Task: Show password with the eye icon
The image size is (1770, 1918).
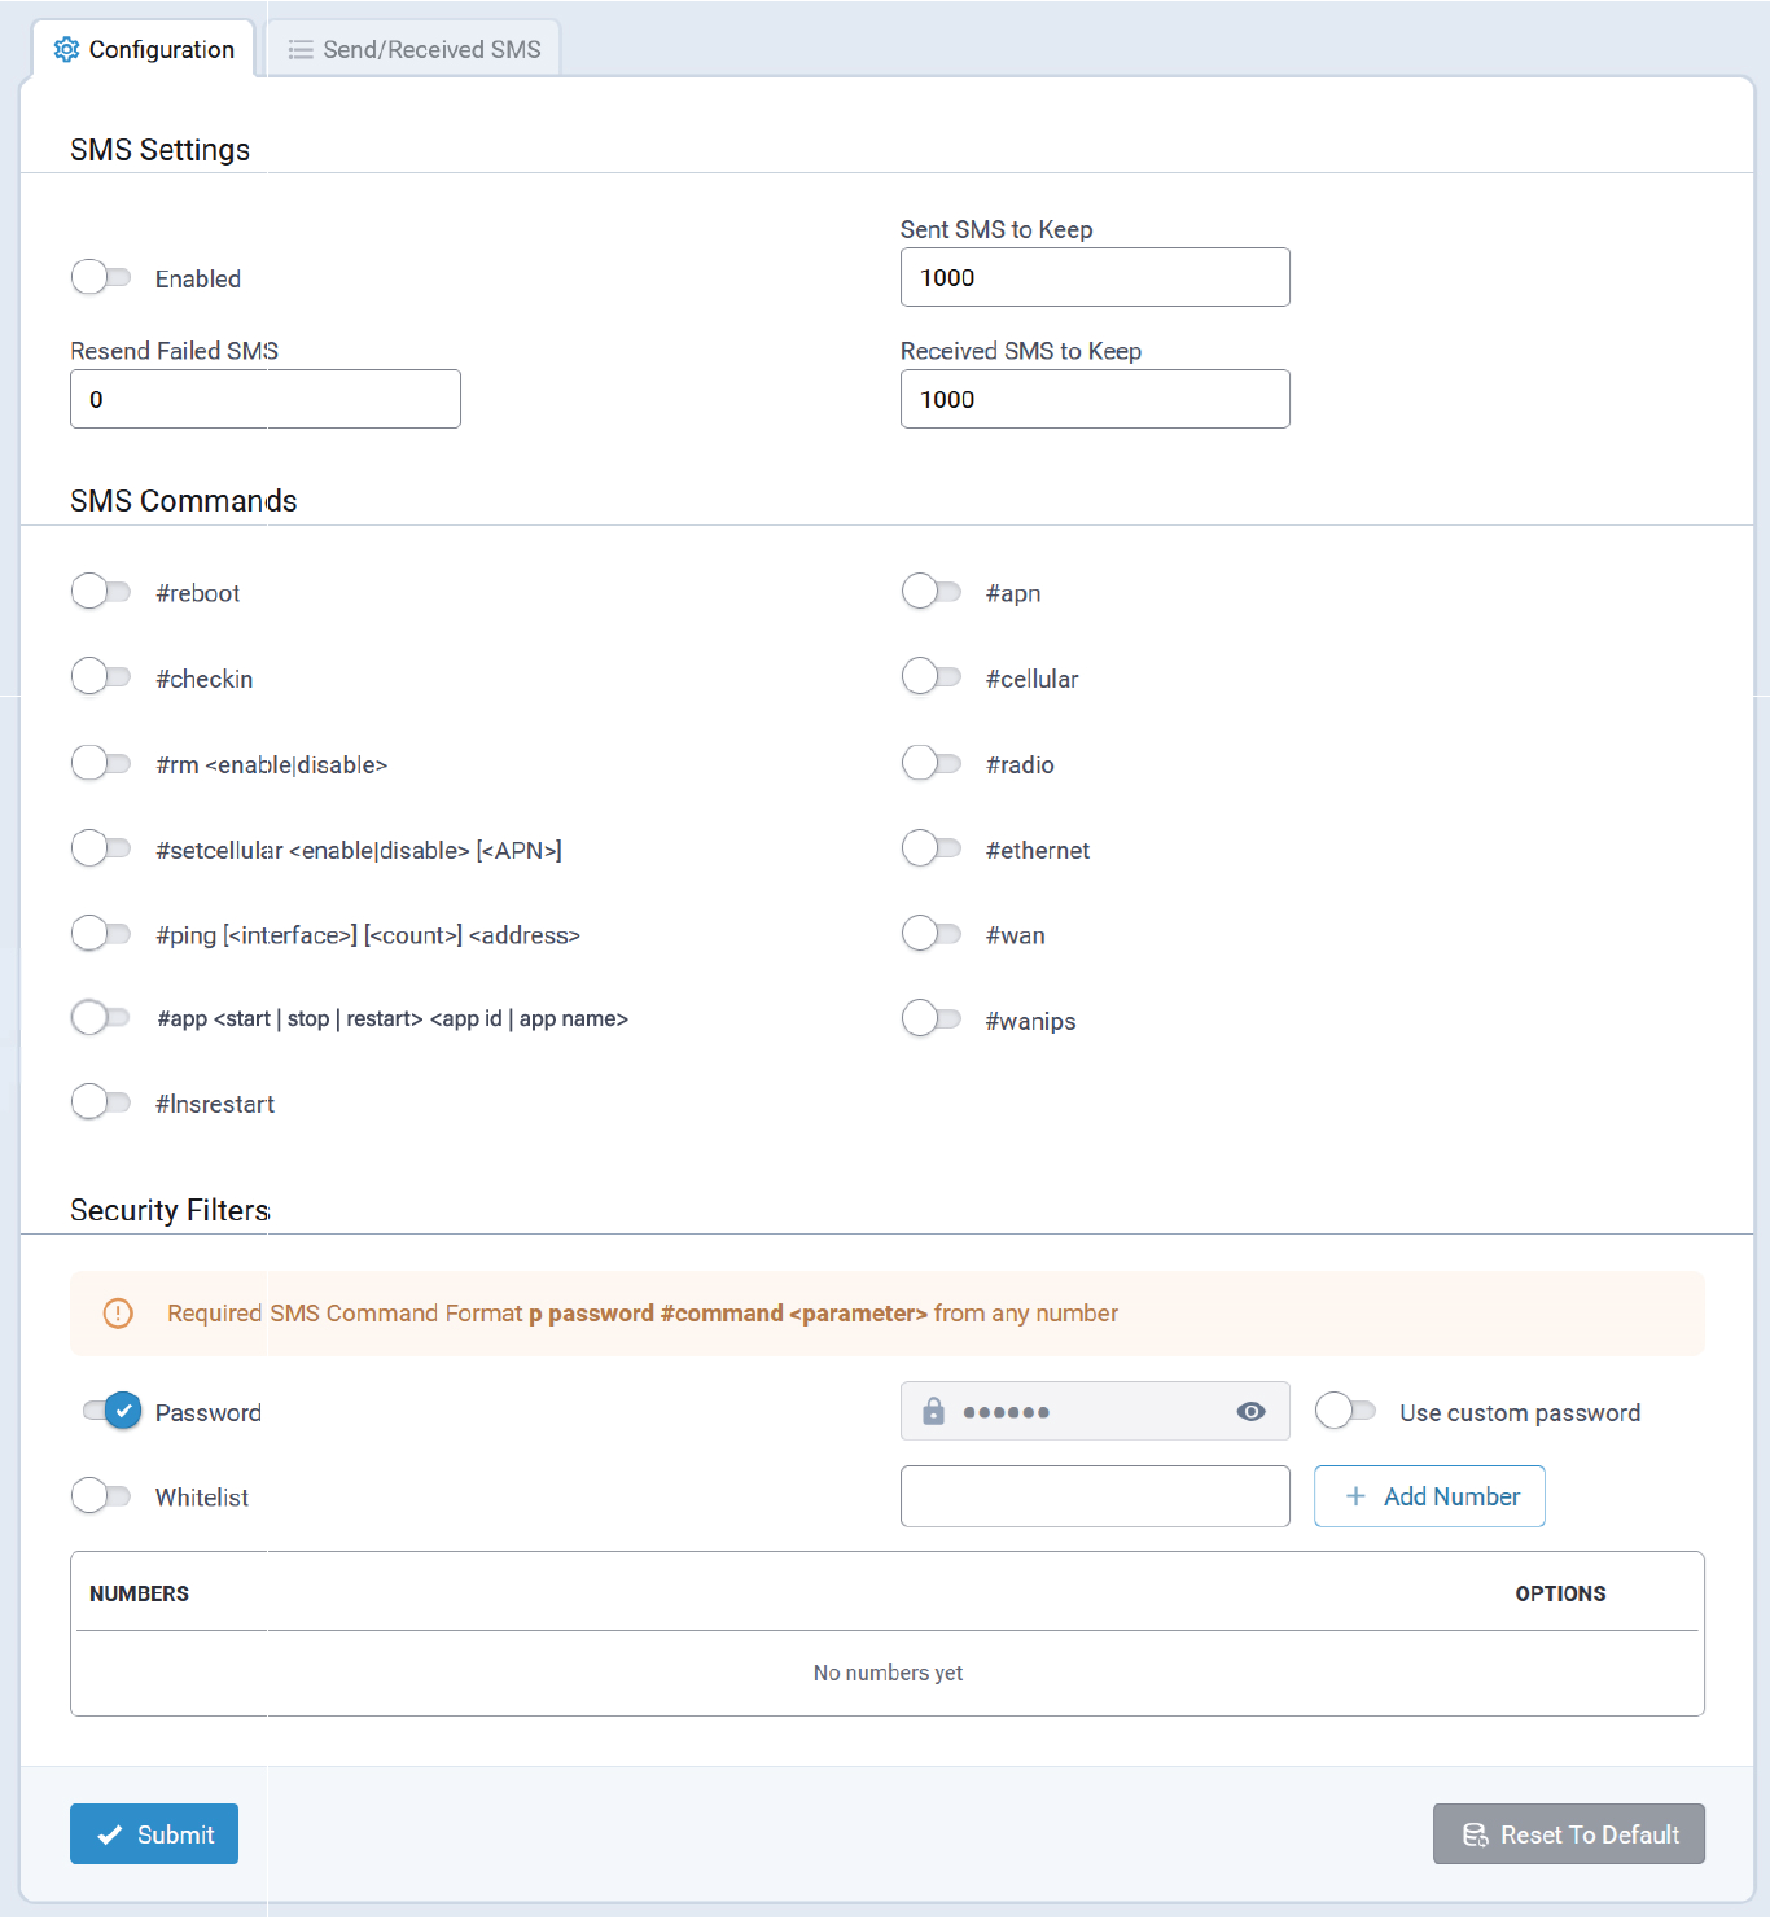Action: click(x=1250, y=1411)
